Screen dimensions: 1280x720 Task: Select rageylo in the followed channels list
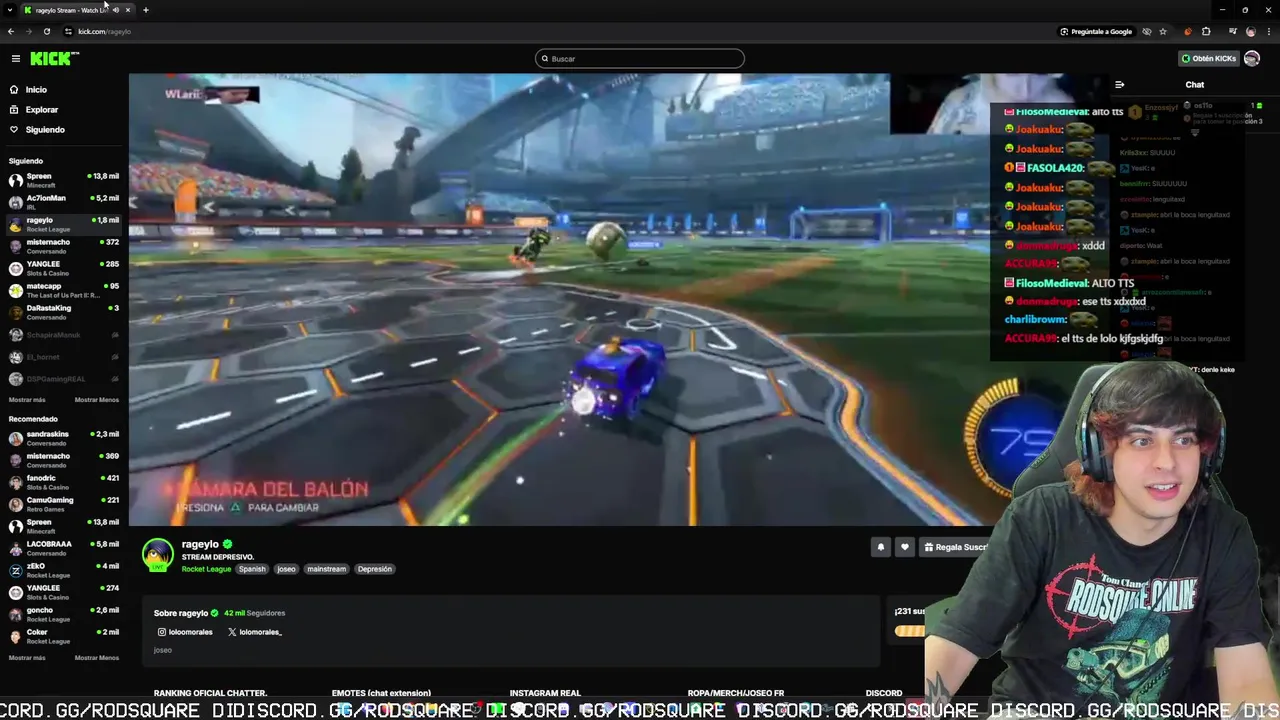click(64, 224)
